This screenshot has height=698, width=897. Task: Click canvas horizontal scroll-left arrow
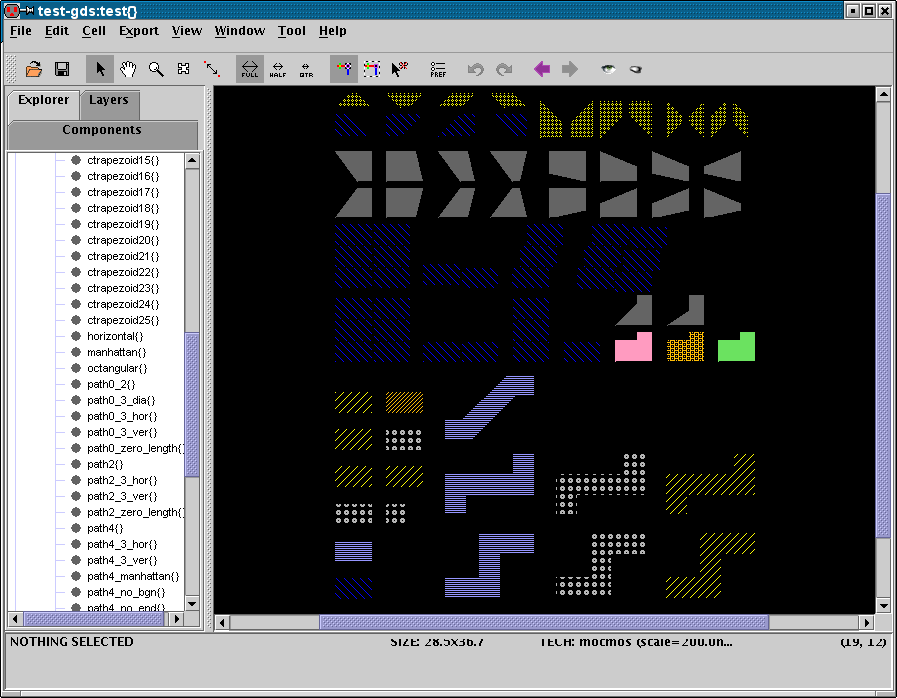pos(223,622)
